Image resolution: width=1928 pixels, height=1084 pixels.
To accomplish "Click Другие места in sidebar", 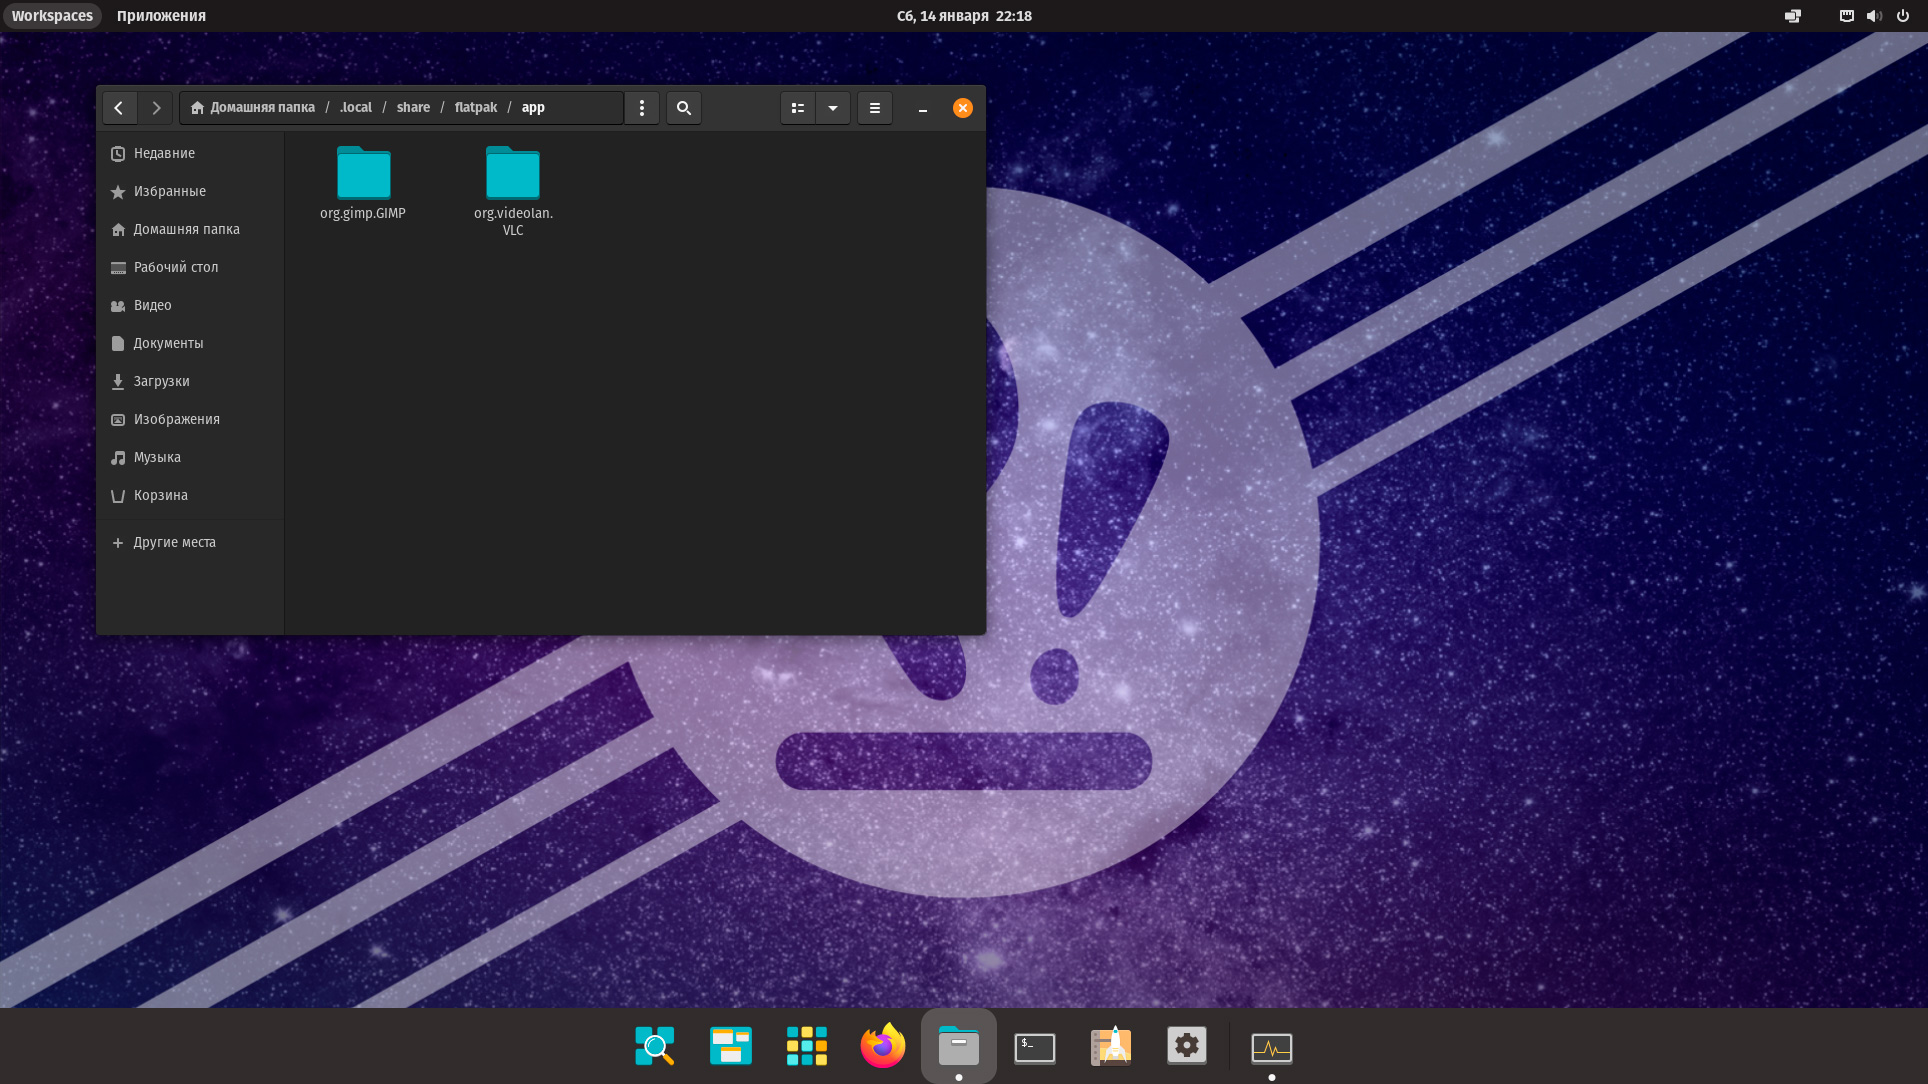I will coord(174,542).
